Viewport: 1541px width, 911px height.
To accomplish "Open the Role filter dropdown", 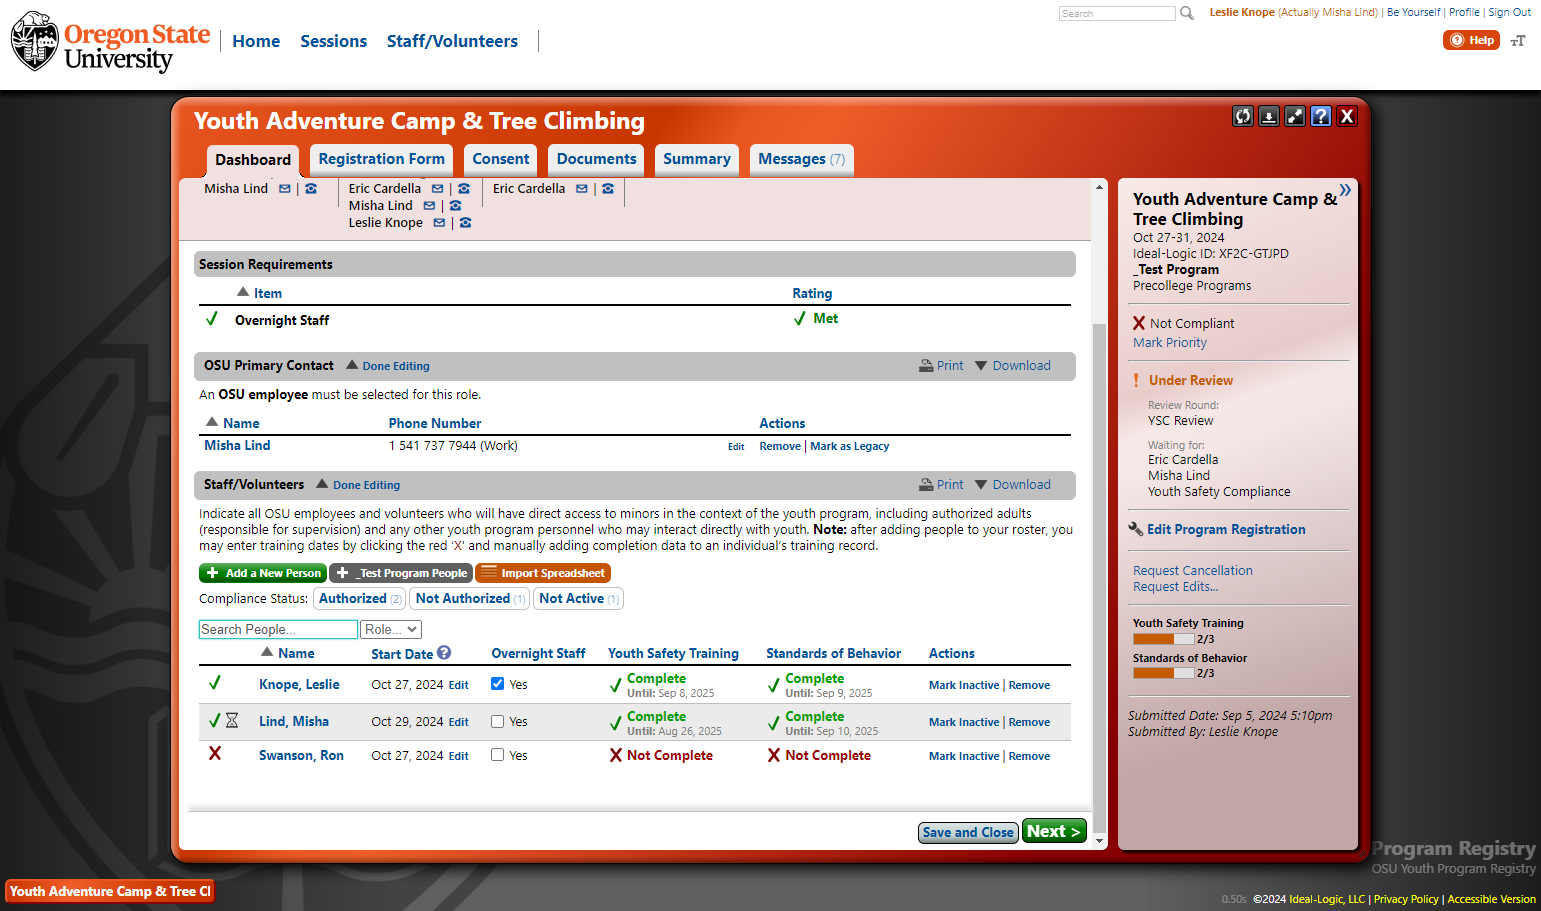I will (x=391, y=629).
